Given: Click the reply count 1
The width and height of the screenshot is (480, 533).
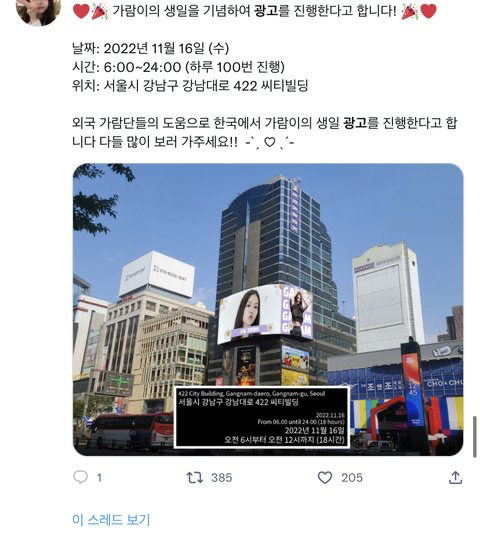Looking at the screenshot, I should click(99, 478).
